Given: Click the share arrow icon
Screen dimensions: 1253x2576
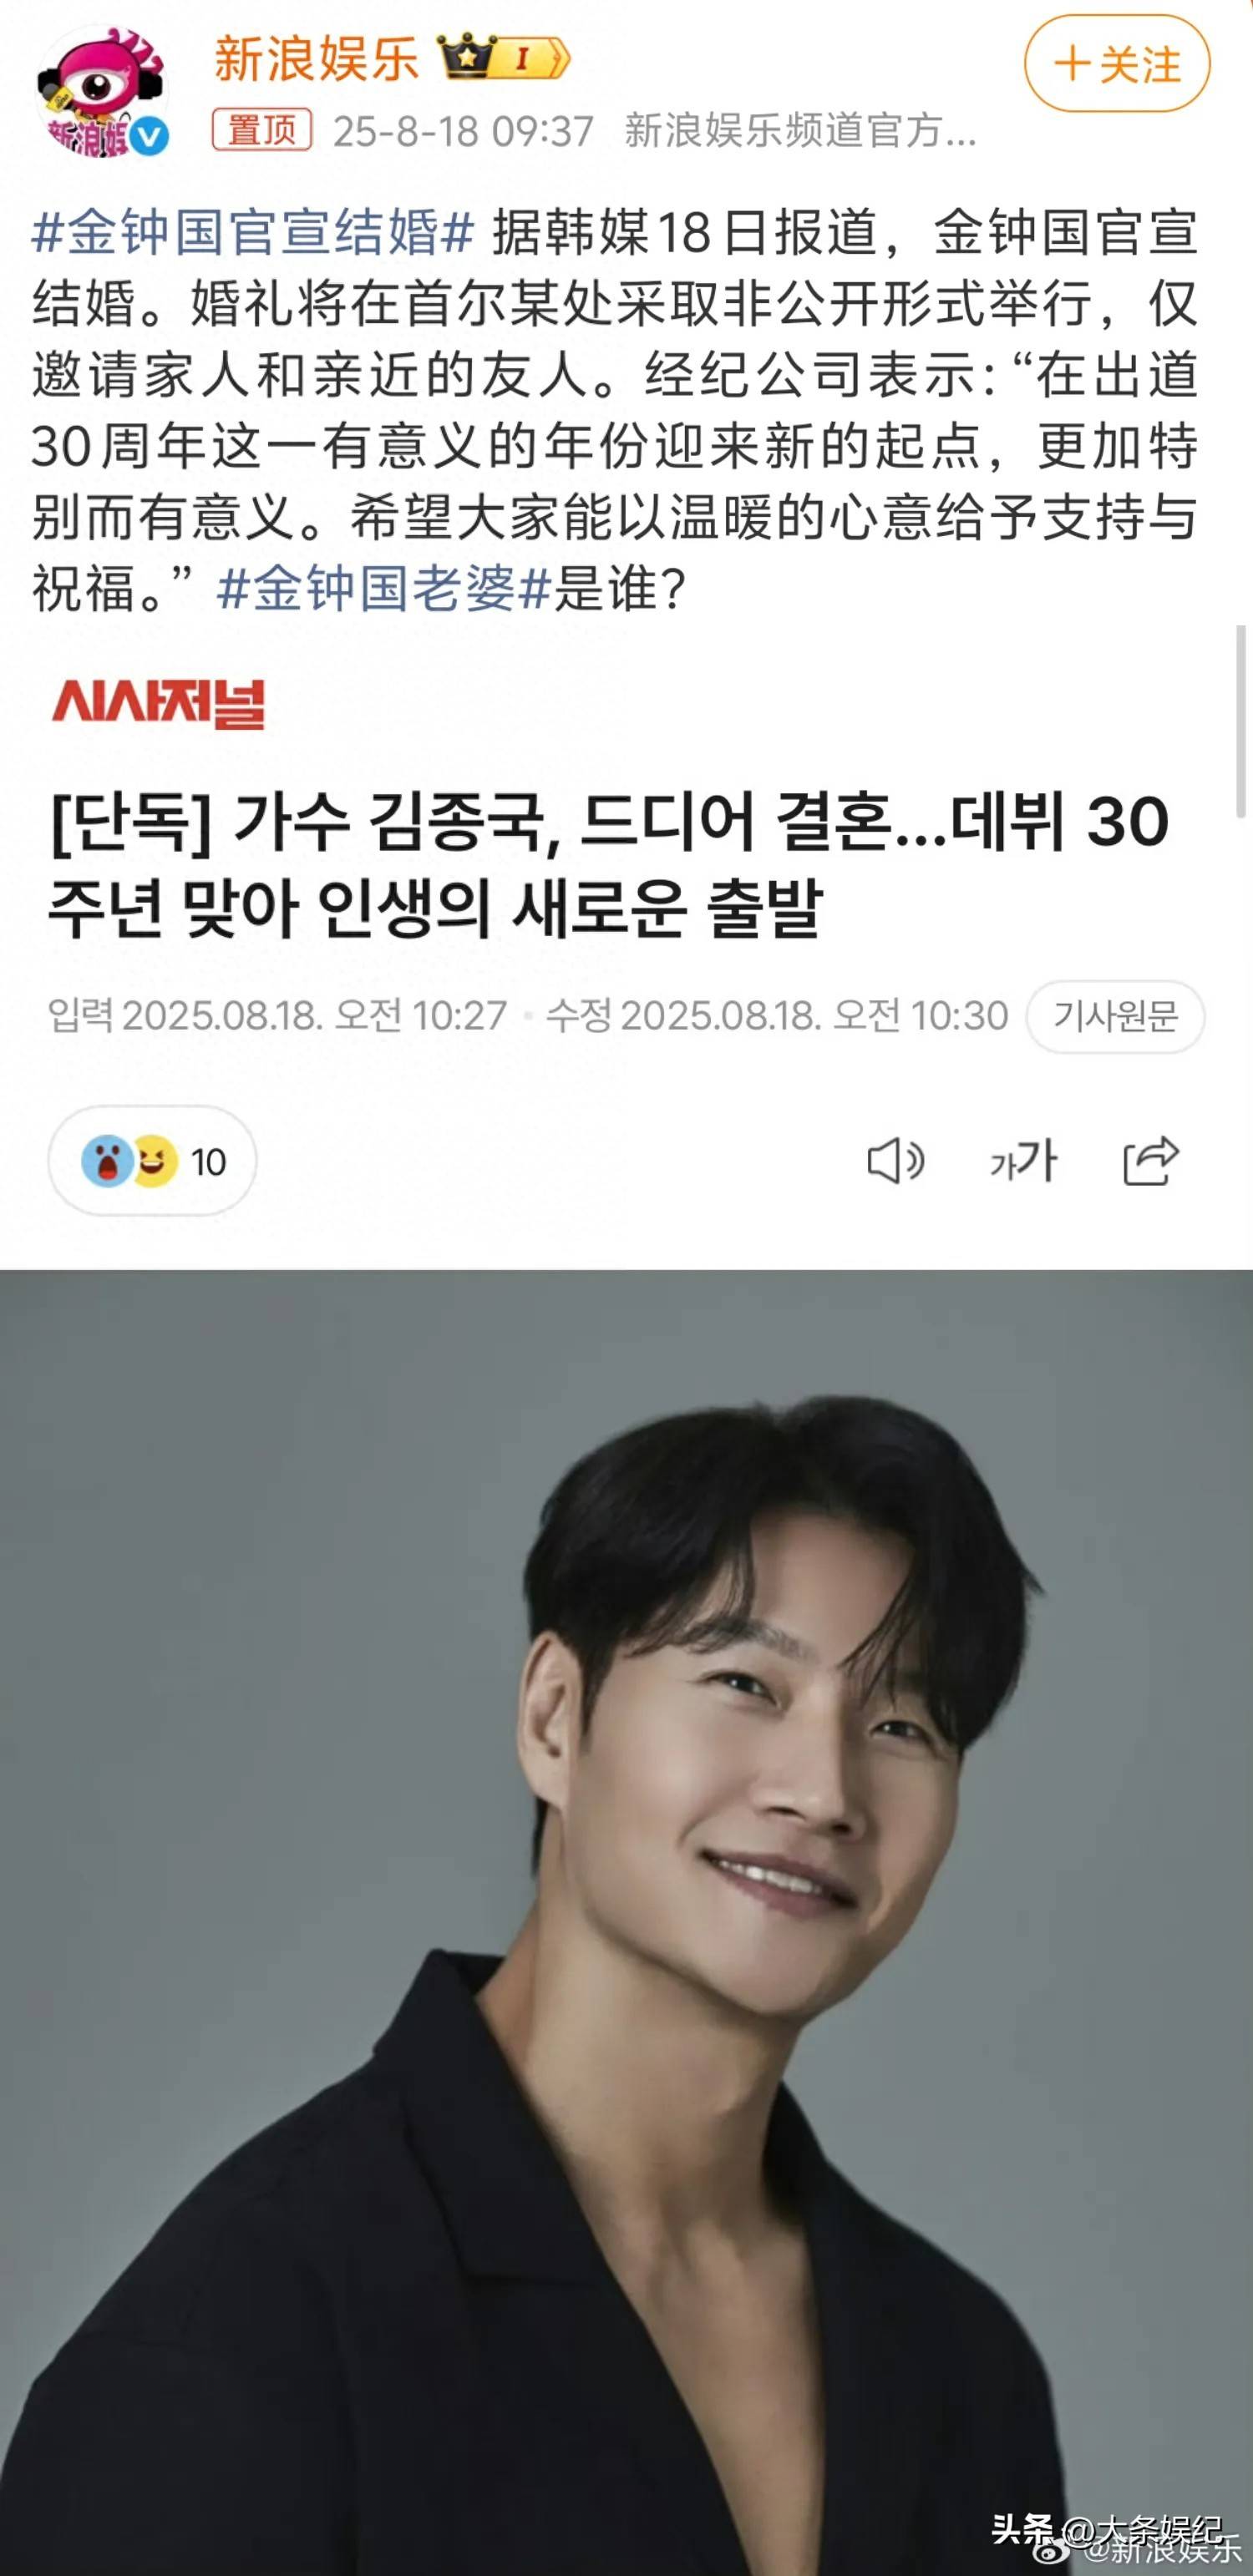Looking at the screenshot, I should pos(1151,1161).
